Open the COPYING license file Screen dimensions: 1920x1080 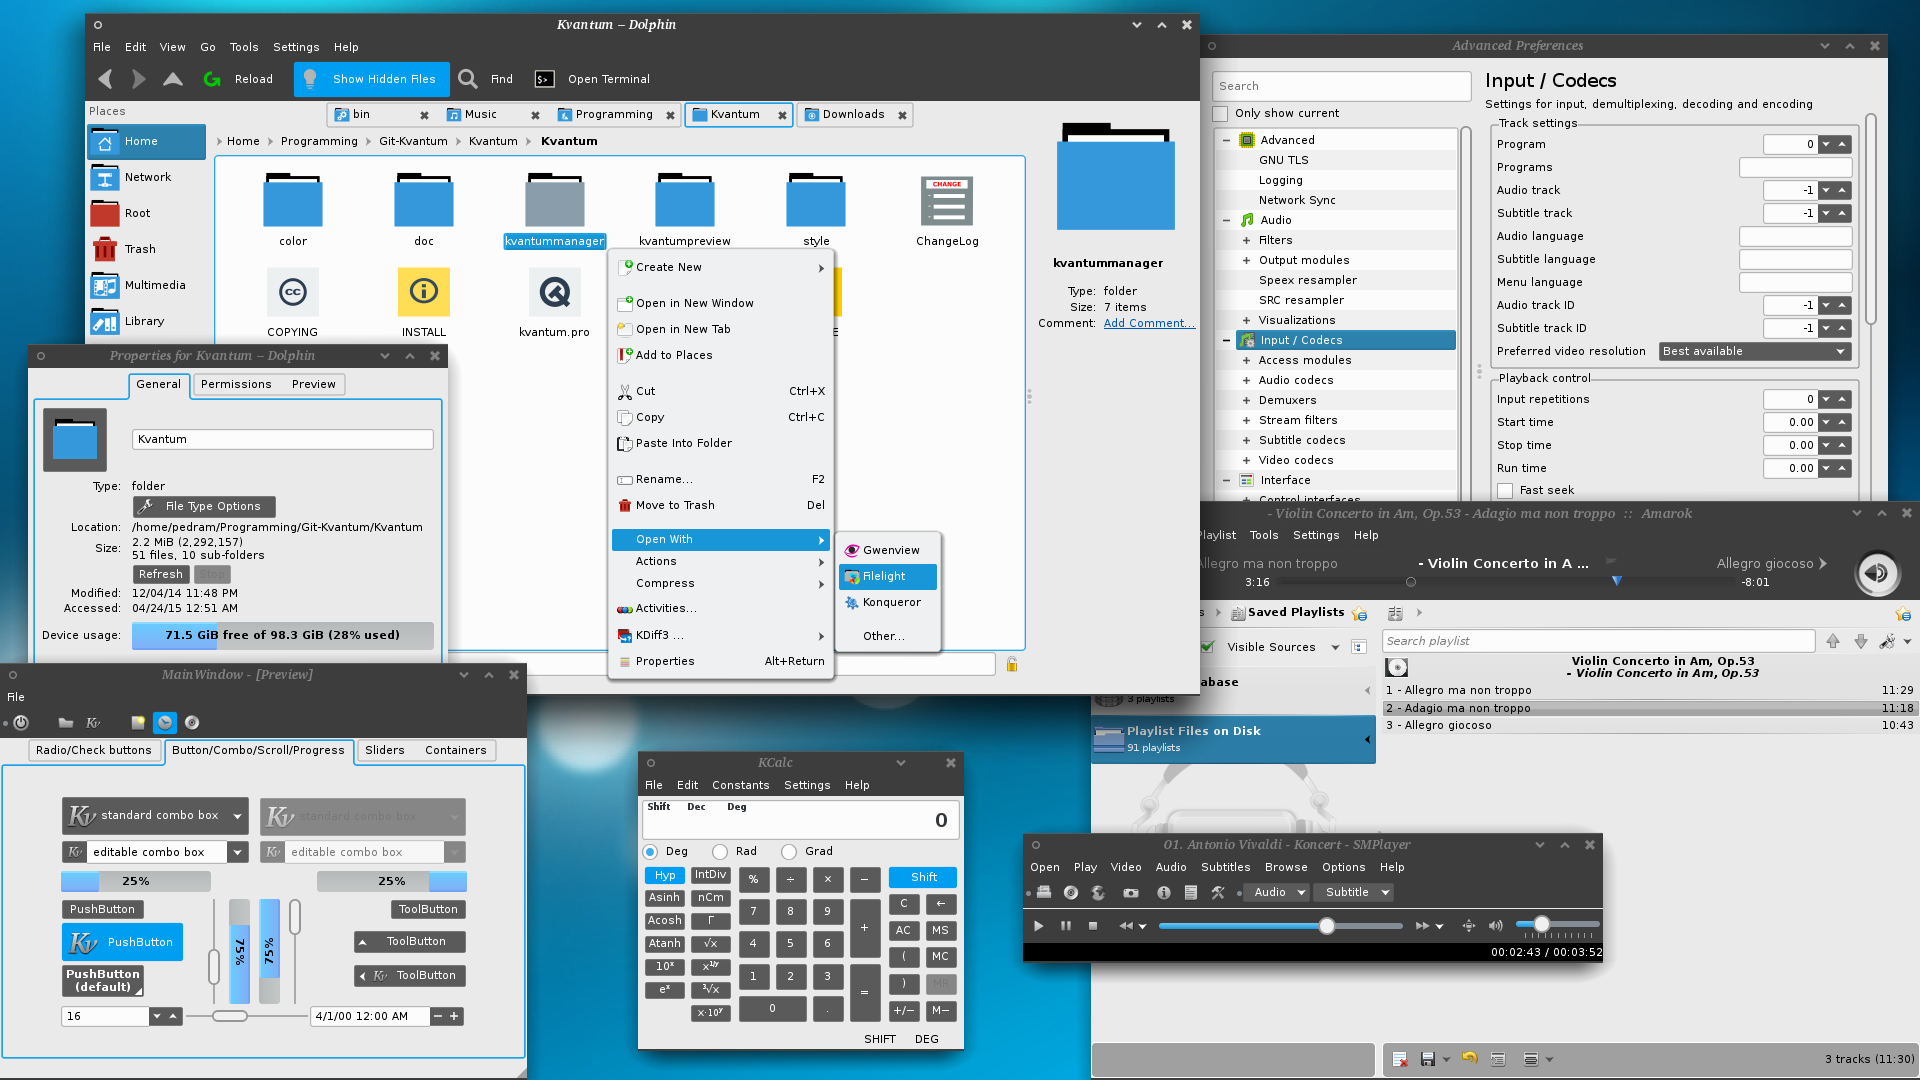tap(292, 294)
